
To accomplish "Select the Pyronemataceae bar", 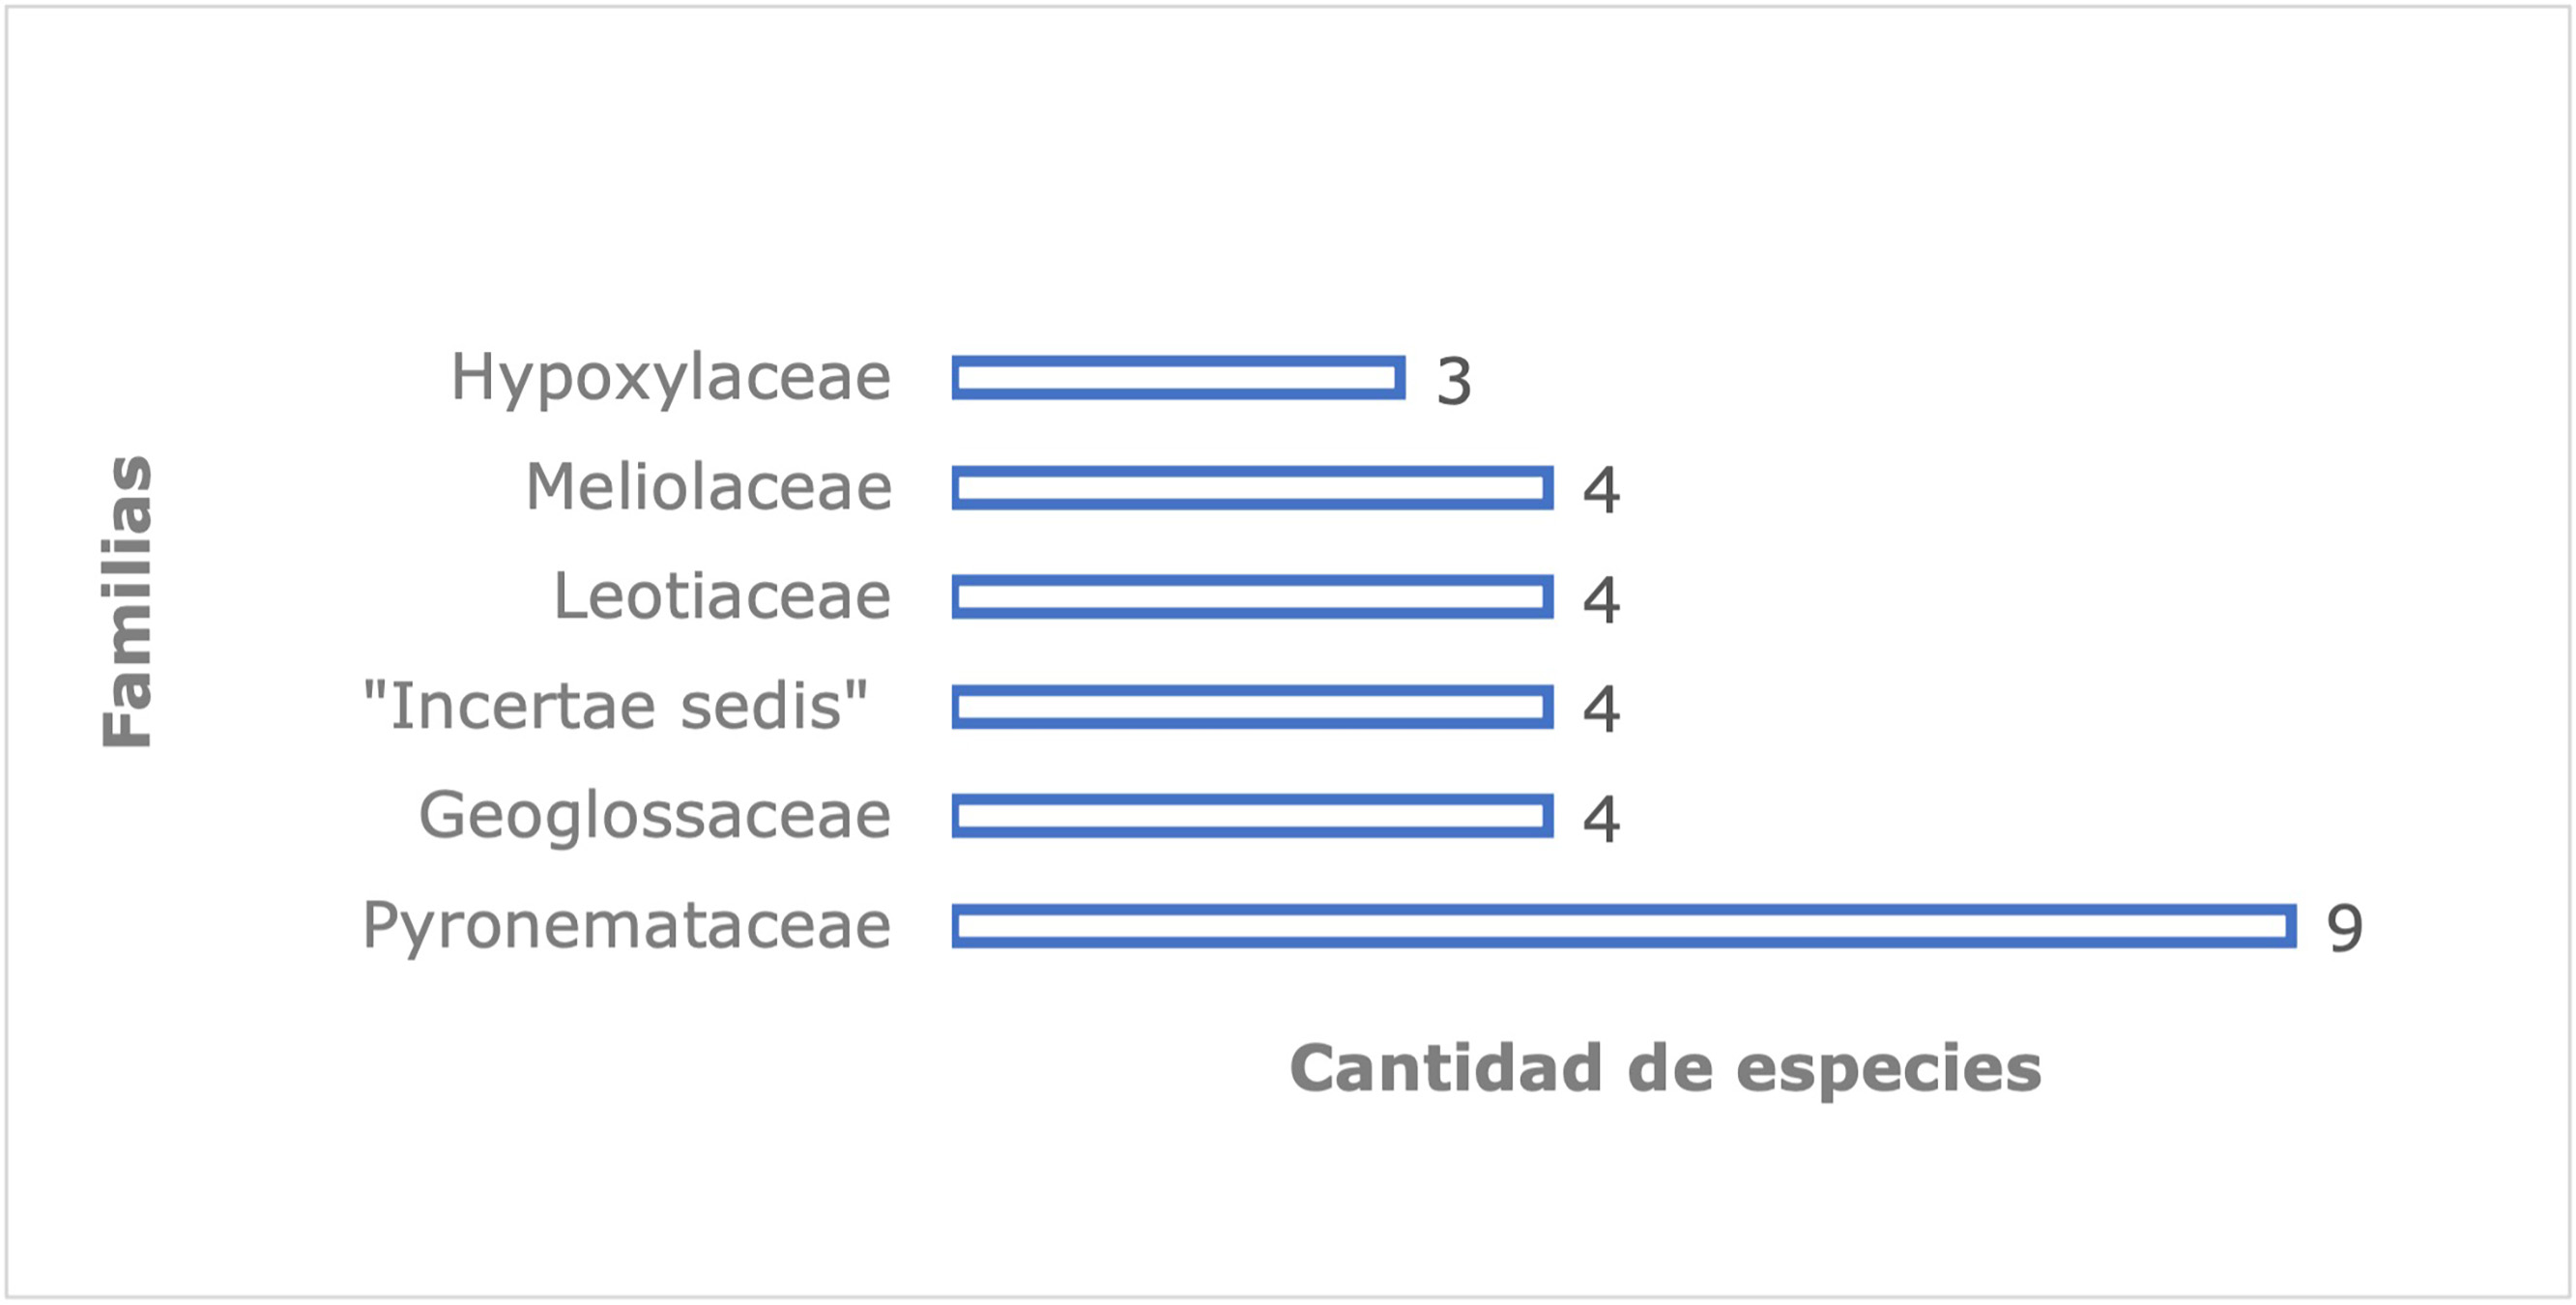I will 1624,926.
